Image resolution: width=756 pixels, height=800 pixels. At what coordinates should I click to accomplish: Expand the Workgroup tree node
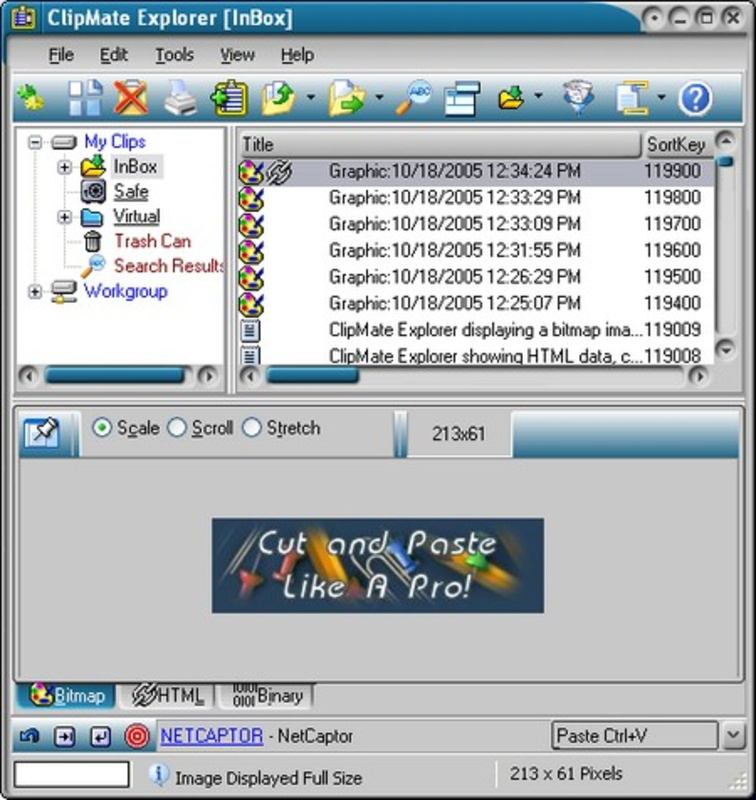coord(35,292)
